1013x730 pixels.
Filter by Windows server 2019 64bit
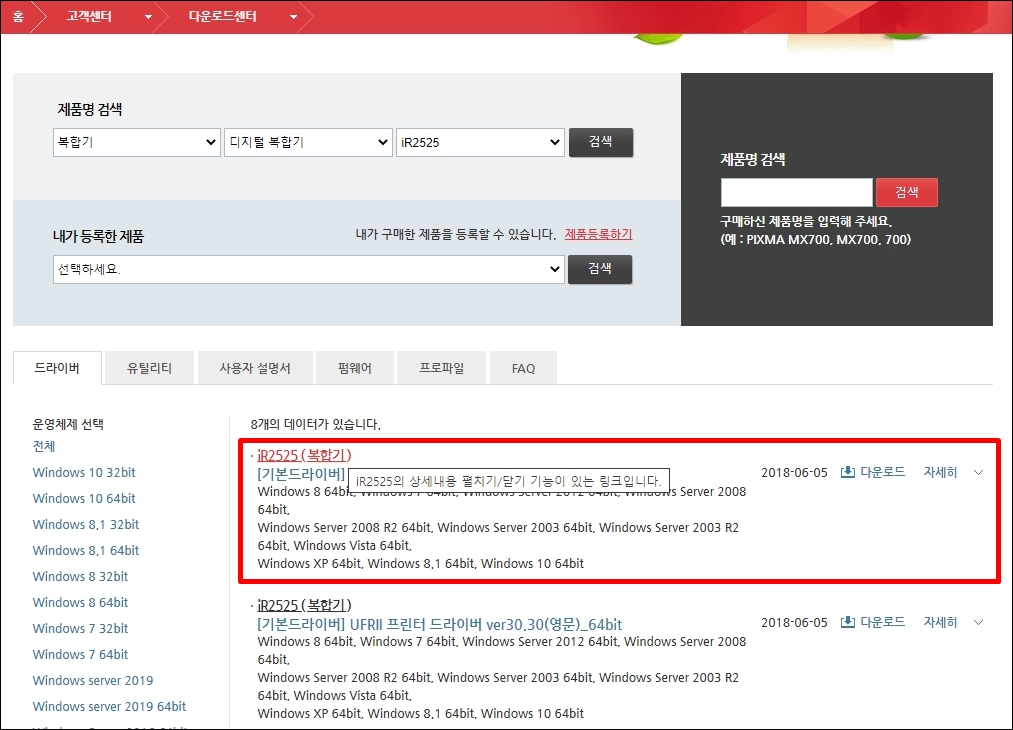pyautogui.click(x=109, y=706)
